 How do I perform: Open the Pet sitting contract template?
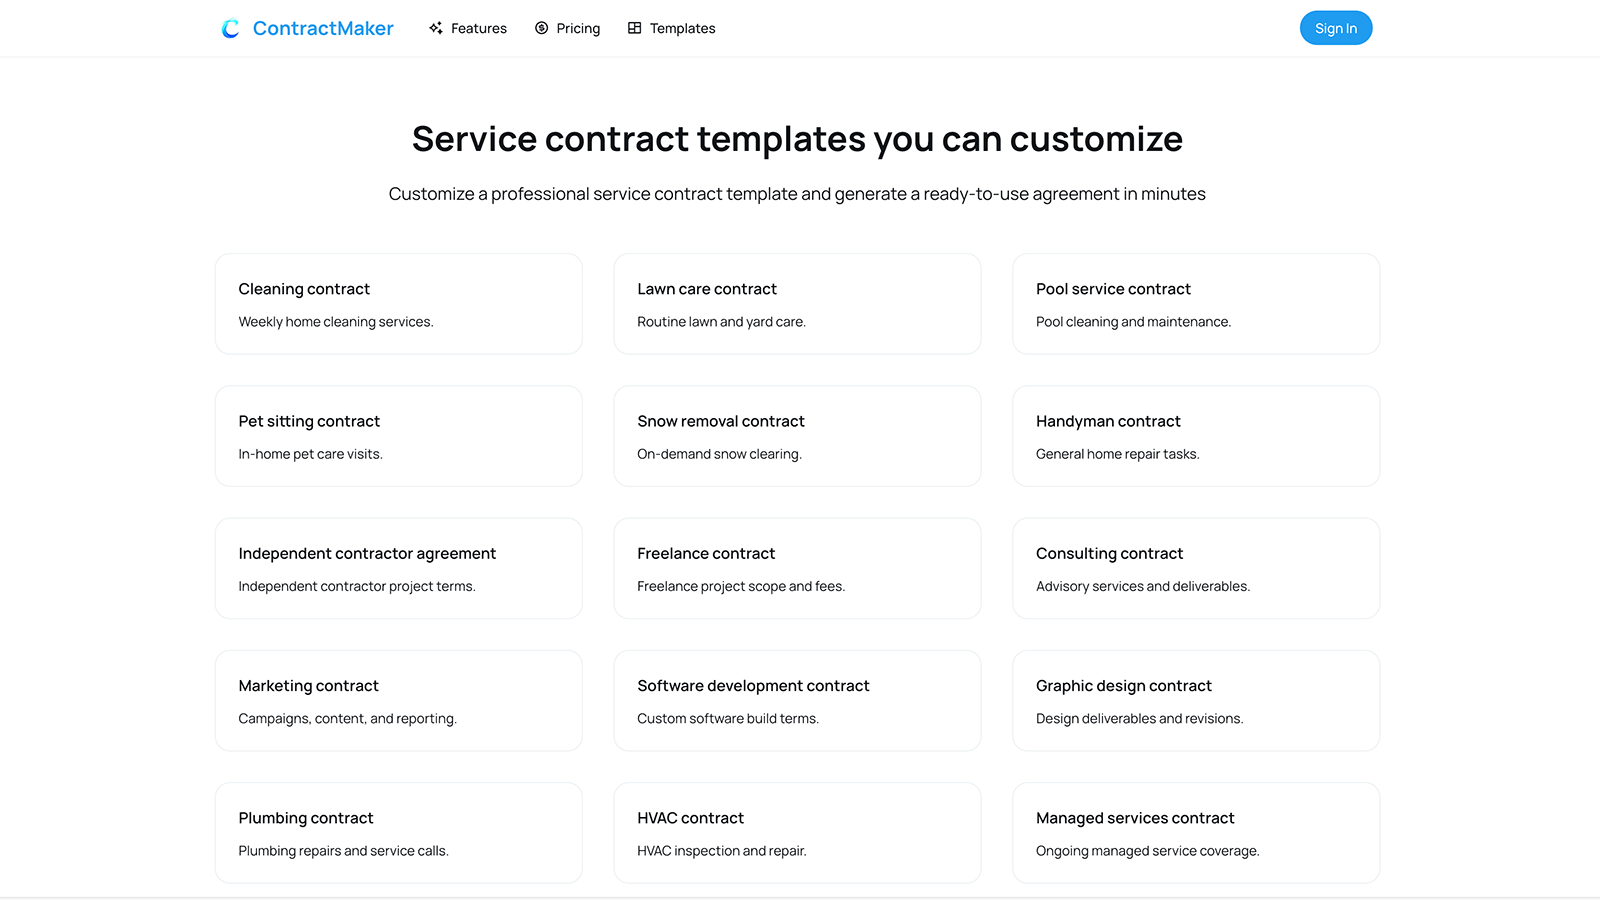pyautogui.click(x=398, y=435)
